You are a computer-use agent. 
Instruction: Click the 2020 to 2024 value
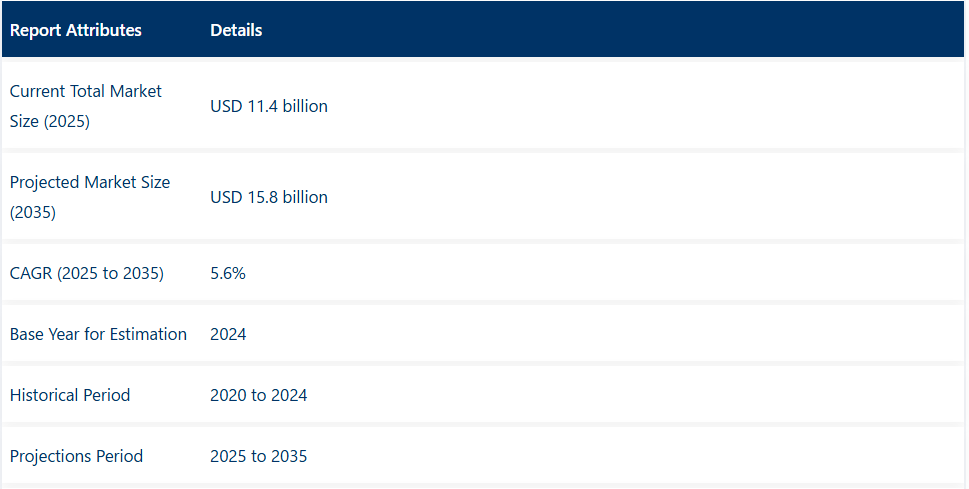pyautogui.click(x=259, y=395)
